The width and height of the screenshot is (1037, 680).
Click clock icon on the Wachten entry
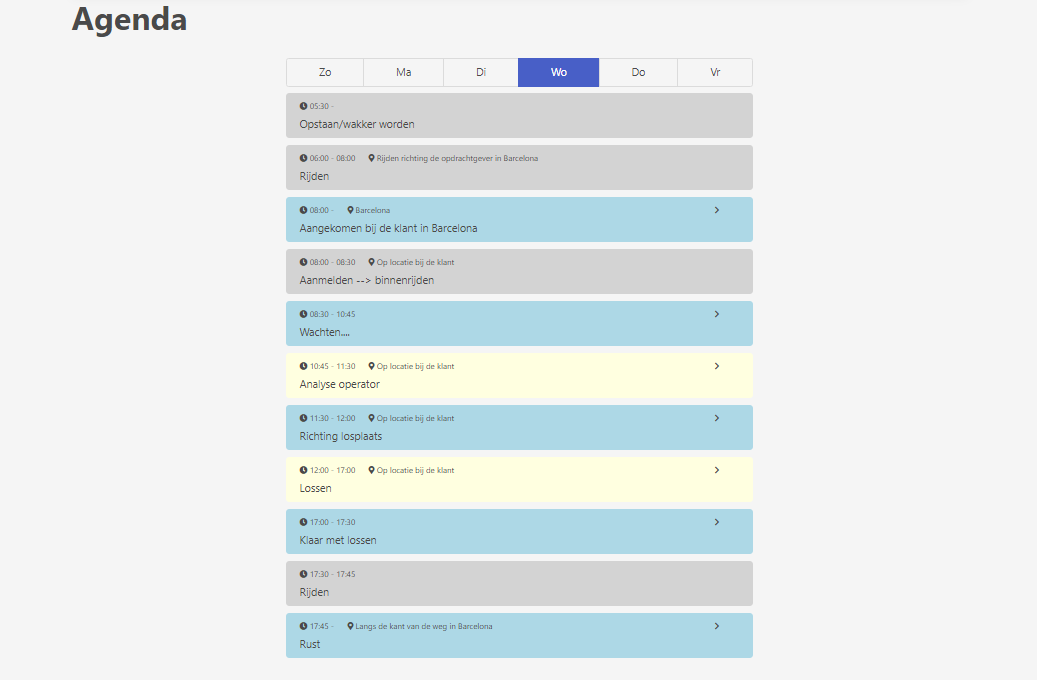304,314
